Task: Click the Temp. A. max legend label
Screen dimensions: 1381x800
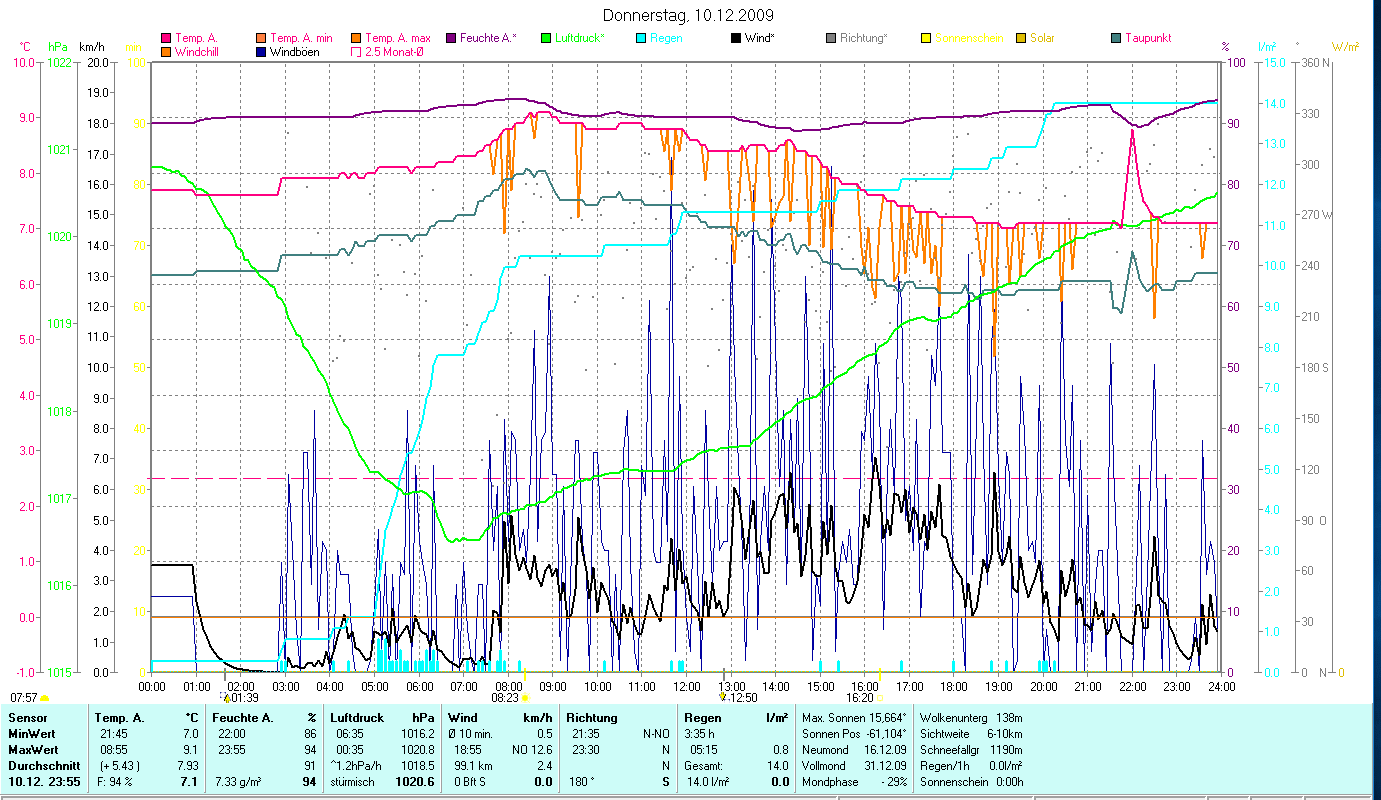Action: click(398, 38)
